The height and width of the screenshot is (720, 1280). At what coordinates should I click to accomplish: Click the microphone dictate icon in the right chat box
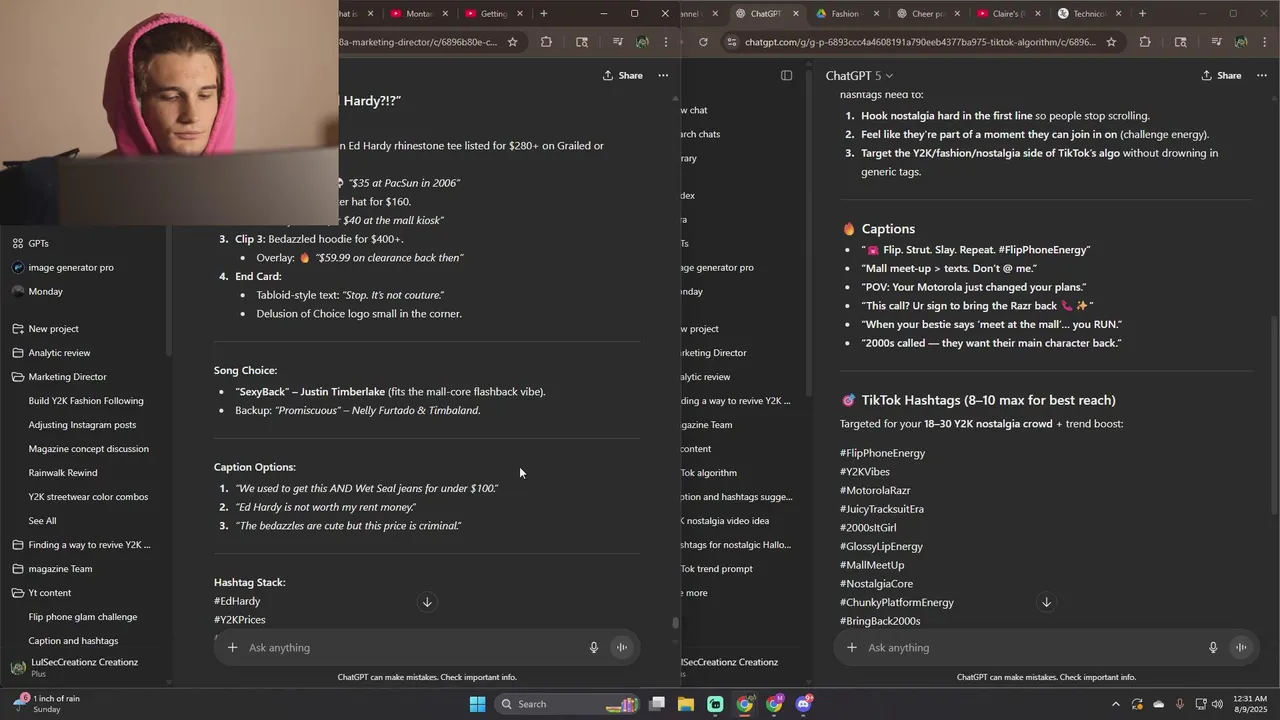click(x=1213, y=648)
